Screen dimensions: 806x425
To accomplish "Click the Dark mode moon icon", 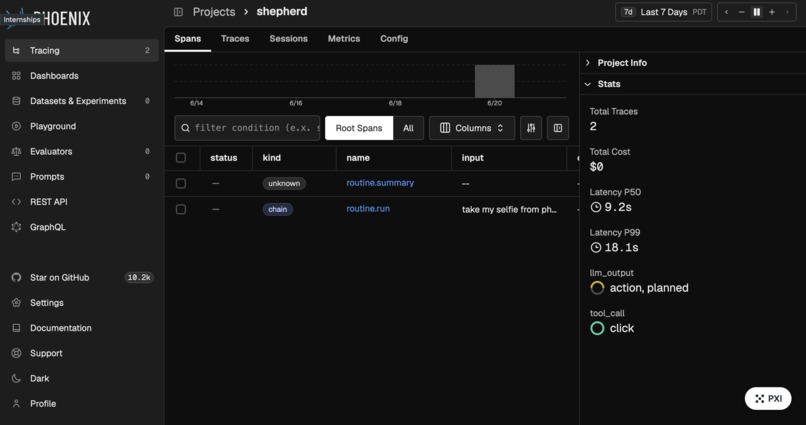I will (16, 378).
